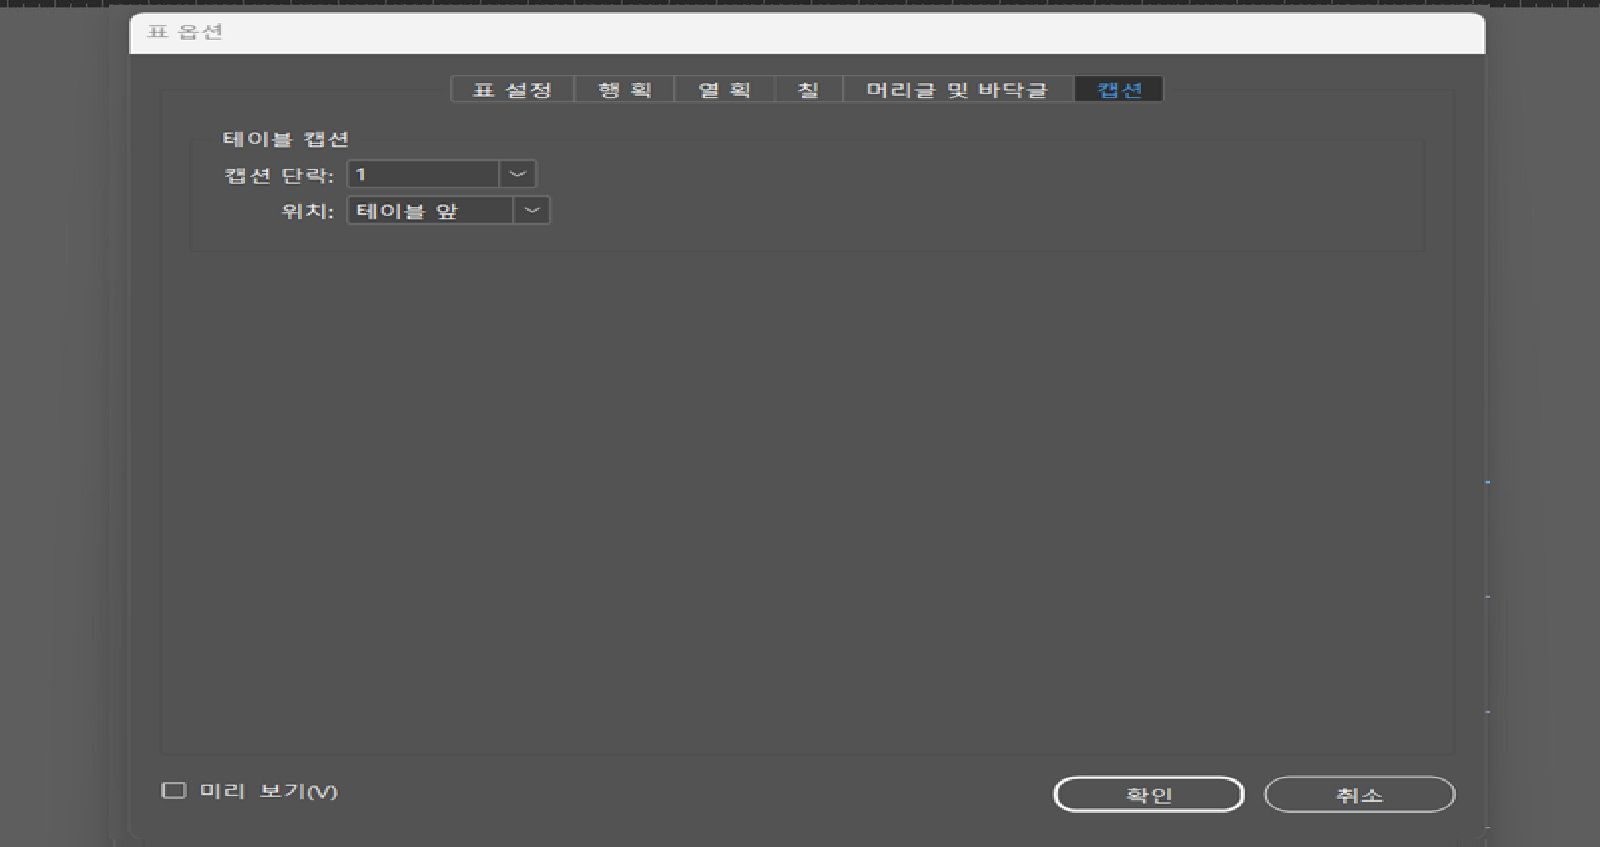1600x847 pixels.
Task: Select the 캡션 tab
Action: tap(1118, 89)
